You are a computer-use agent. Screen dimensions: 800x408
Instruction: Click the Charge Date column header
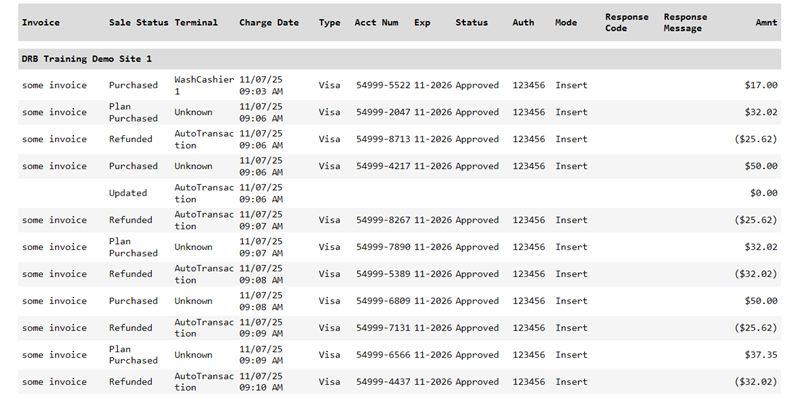(x=268, y=22)
